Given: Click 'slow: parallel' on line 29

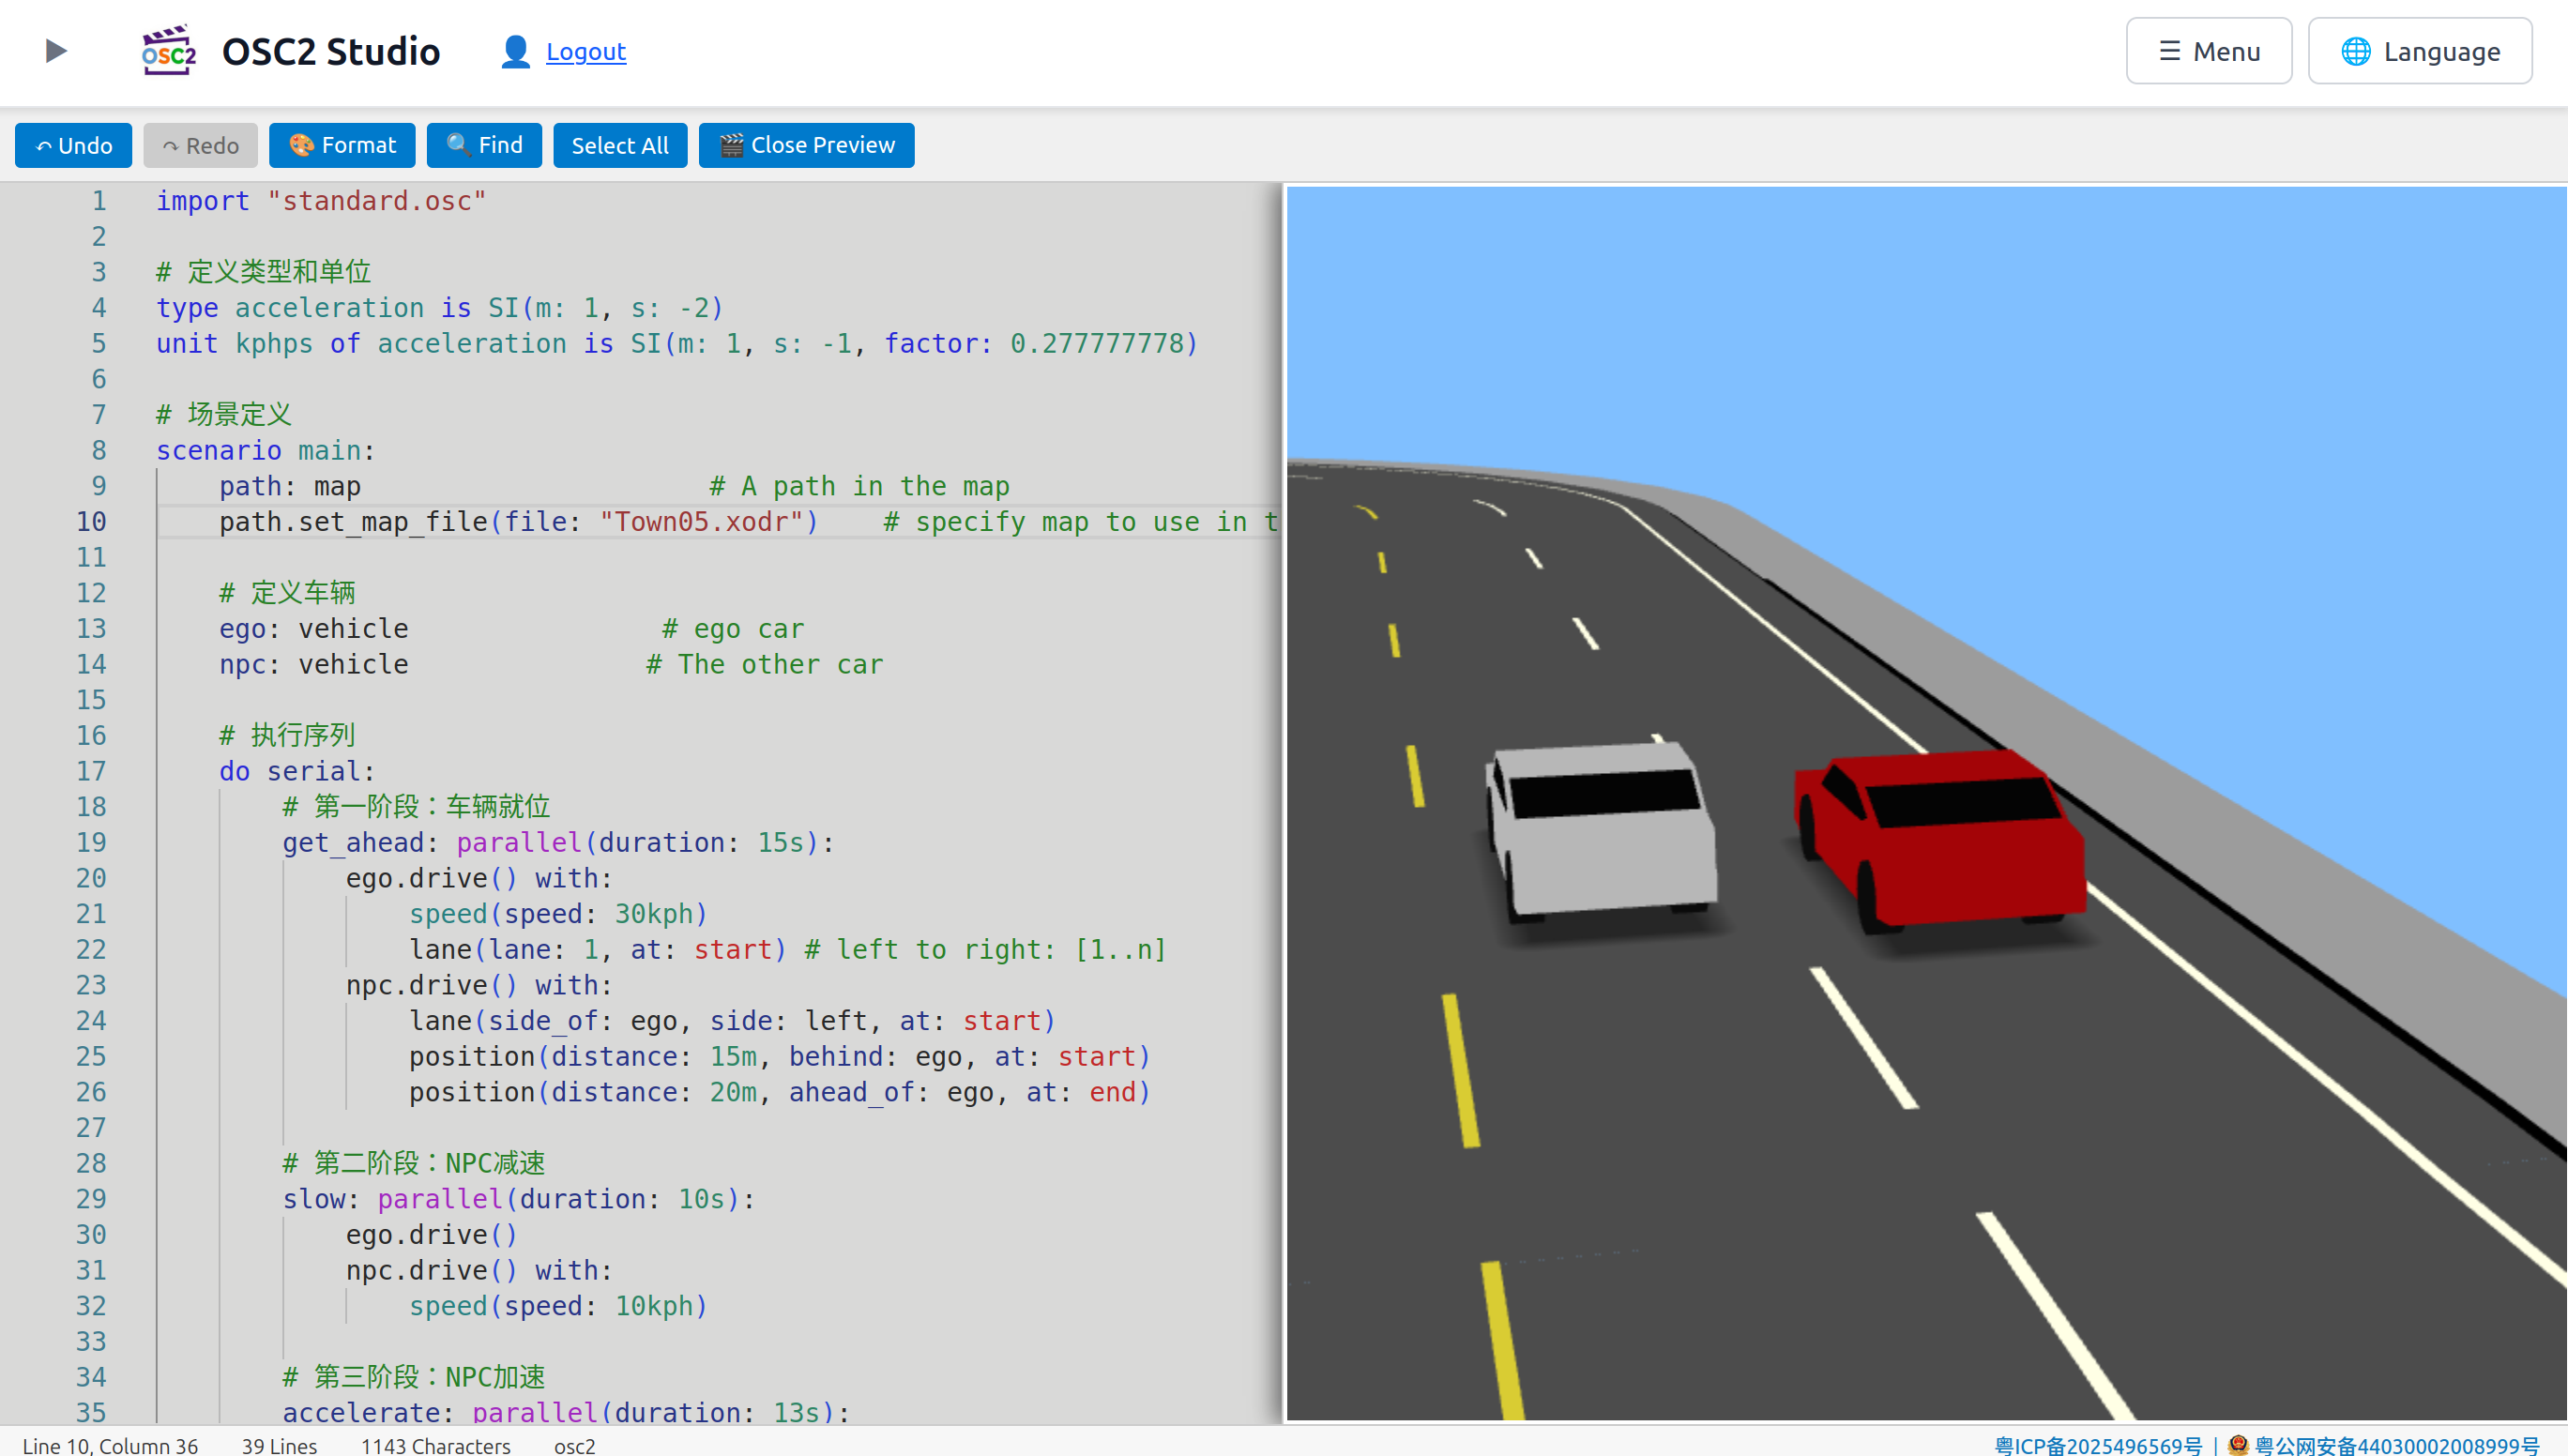Looking at the screenshot, I should pos(392,1199).
